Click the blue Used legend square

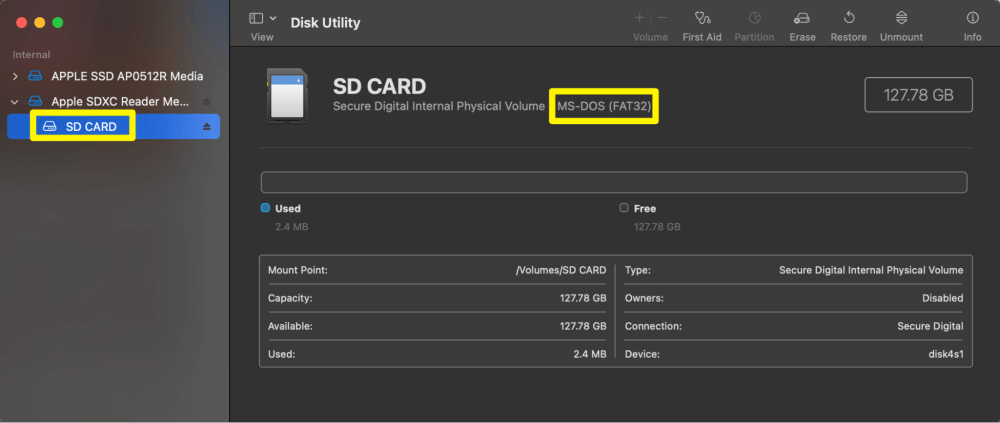265,208
